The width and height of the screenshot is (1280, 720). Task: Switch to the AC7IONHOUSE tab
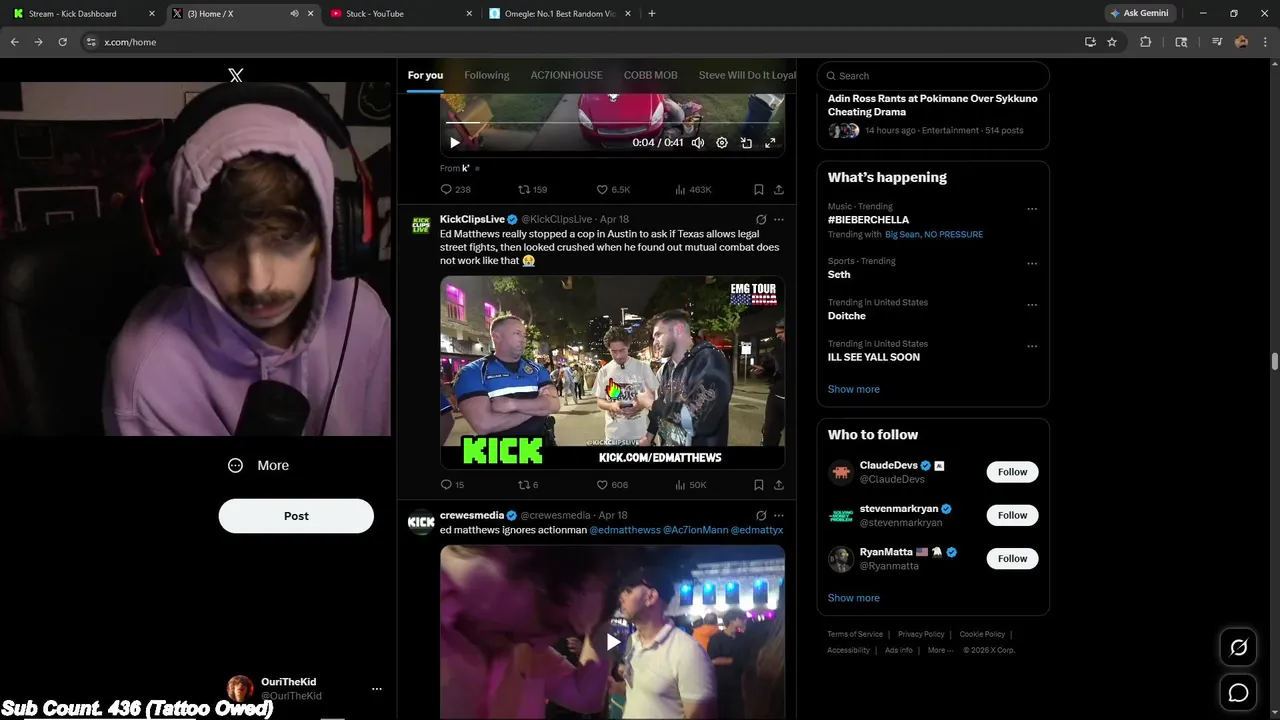tap(566, 75)
